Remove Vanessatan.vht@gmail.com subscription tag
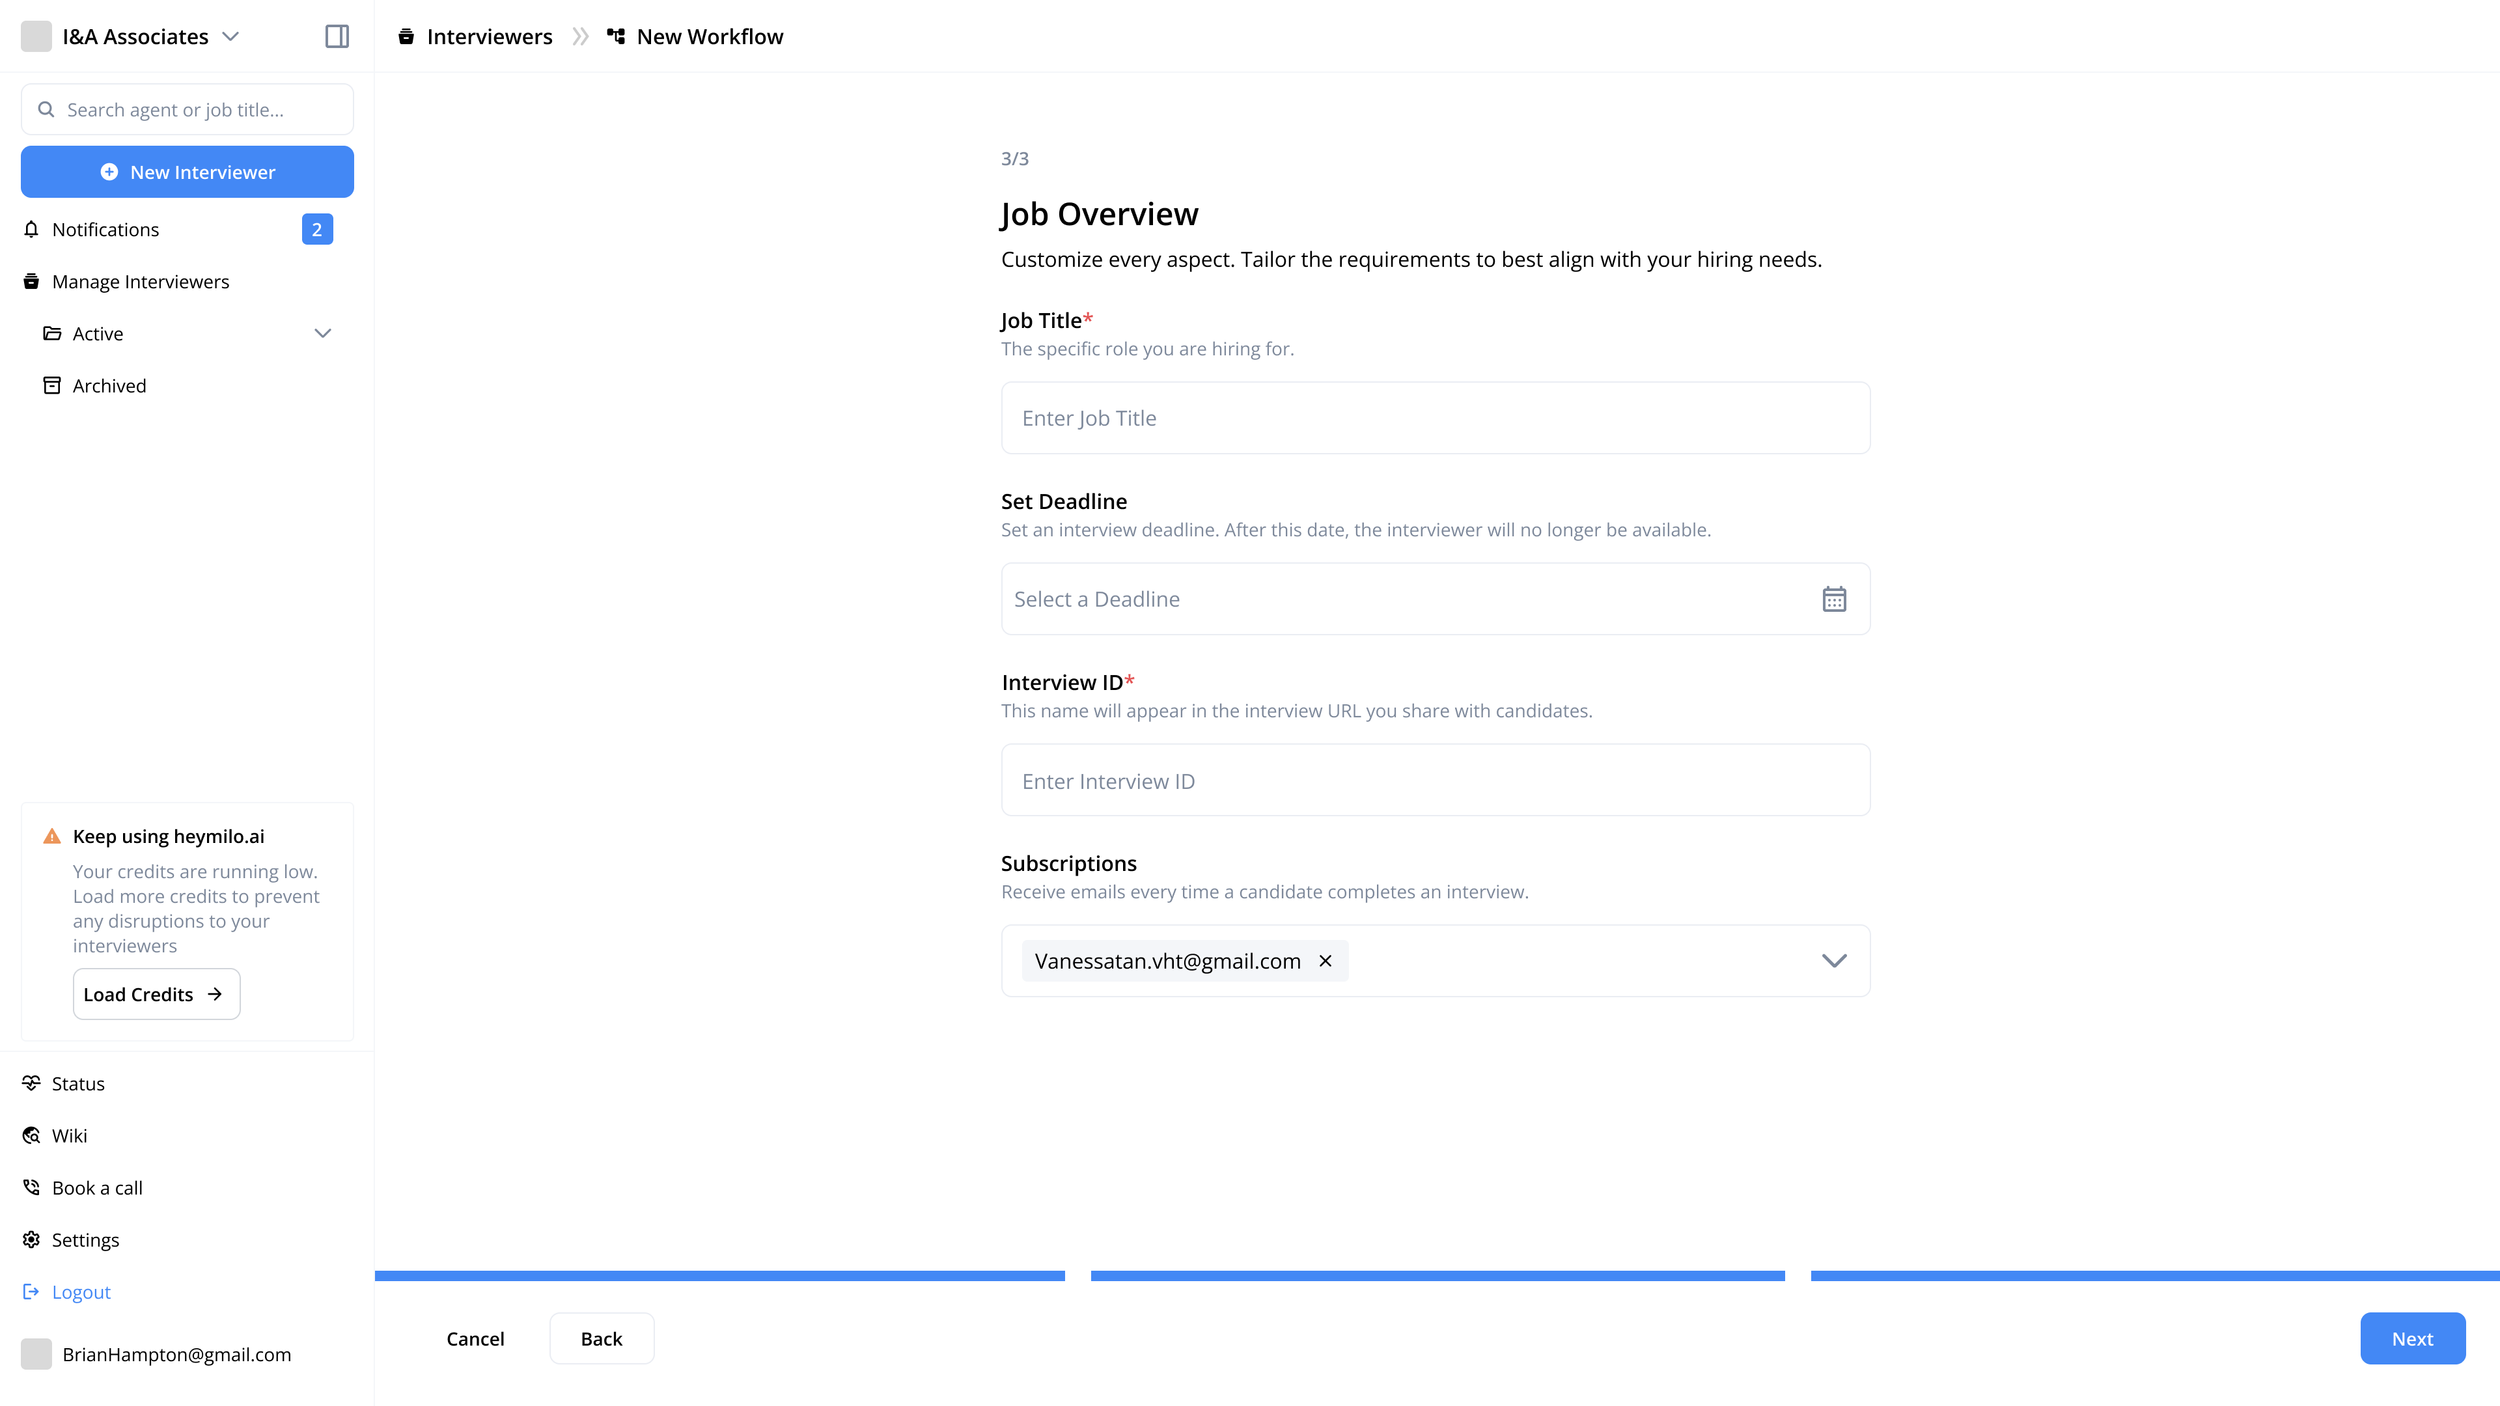 pos(1325,961)
